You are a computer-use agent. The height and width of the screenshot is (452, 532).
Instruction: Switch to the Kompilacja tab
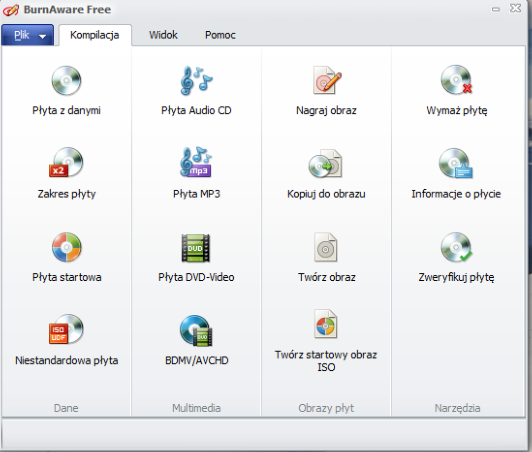point(95,35)
